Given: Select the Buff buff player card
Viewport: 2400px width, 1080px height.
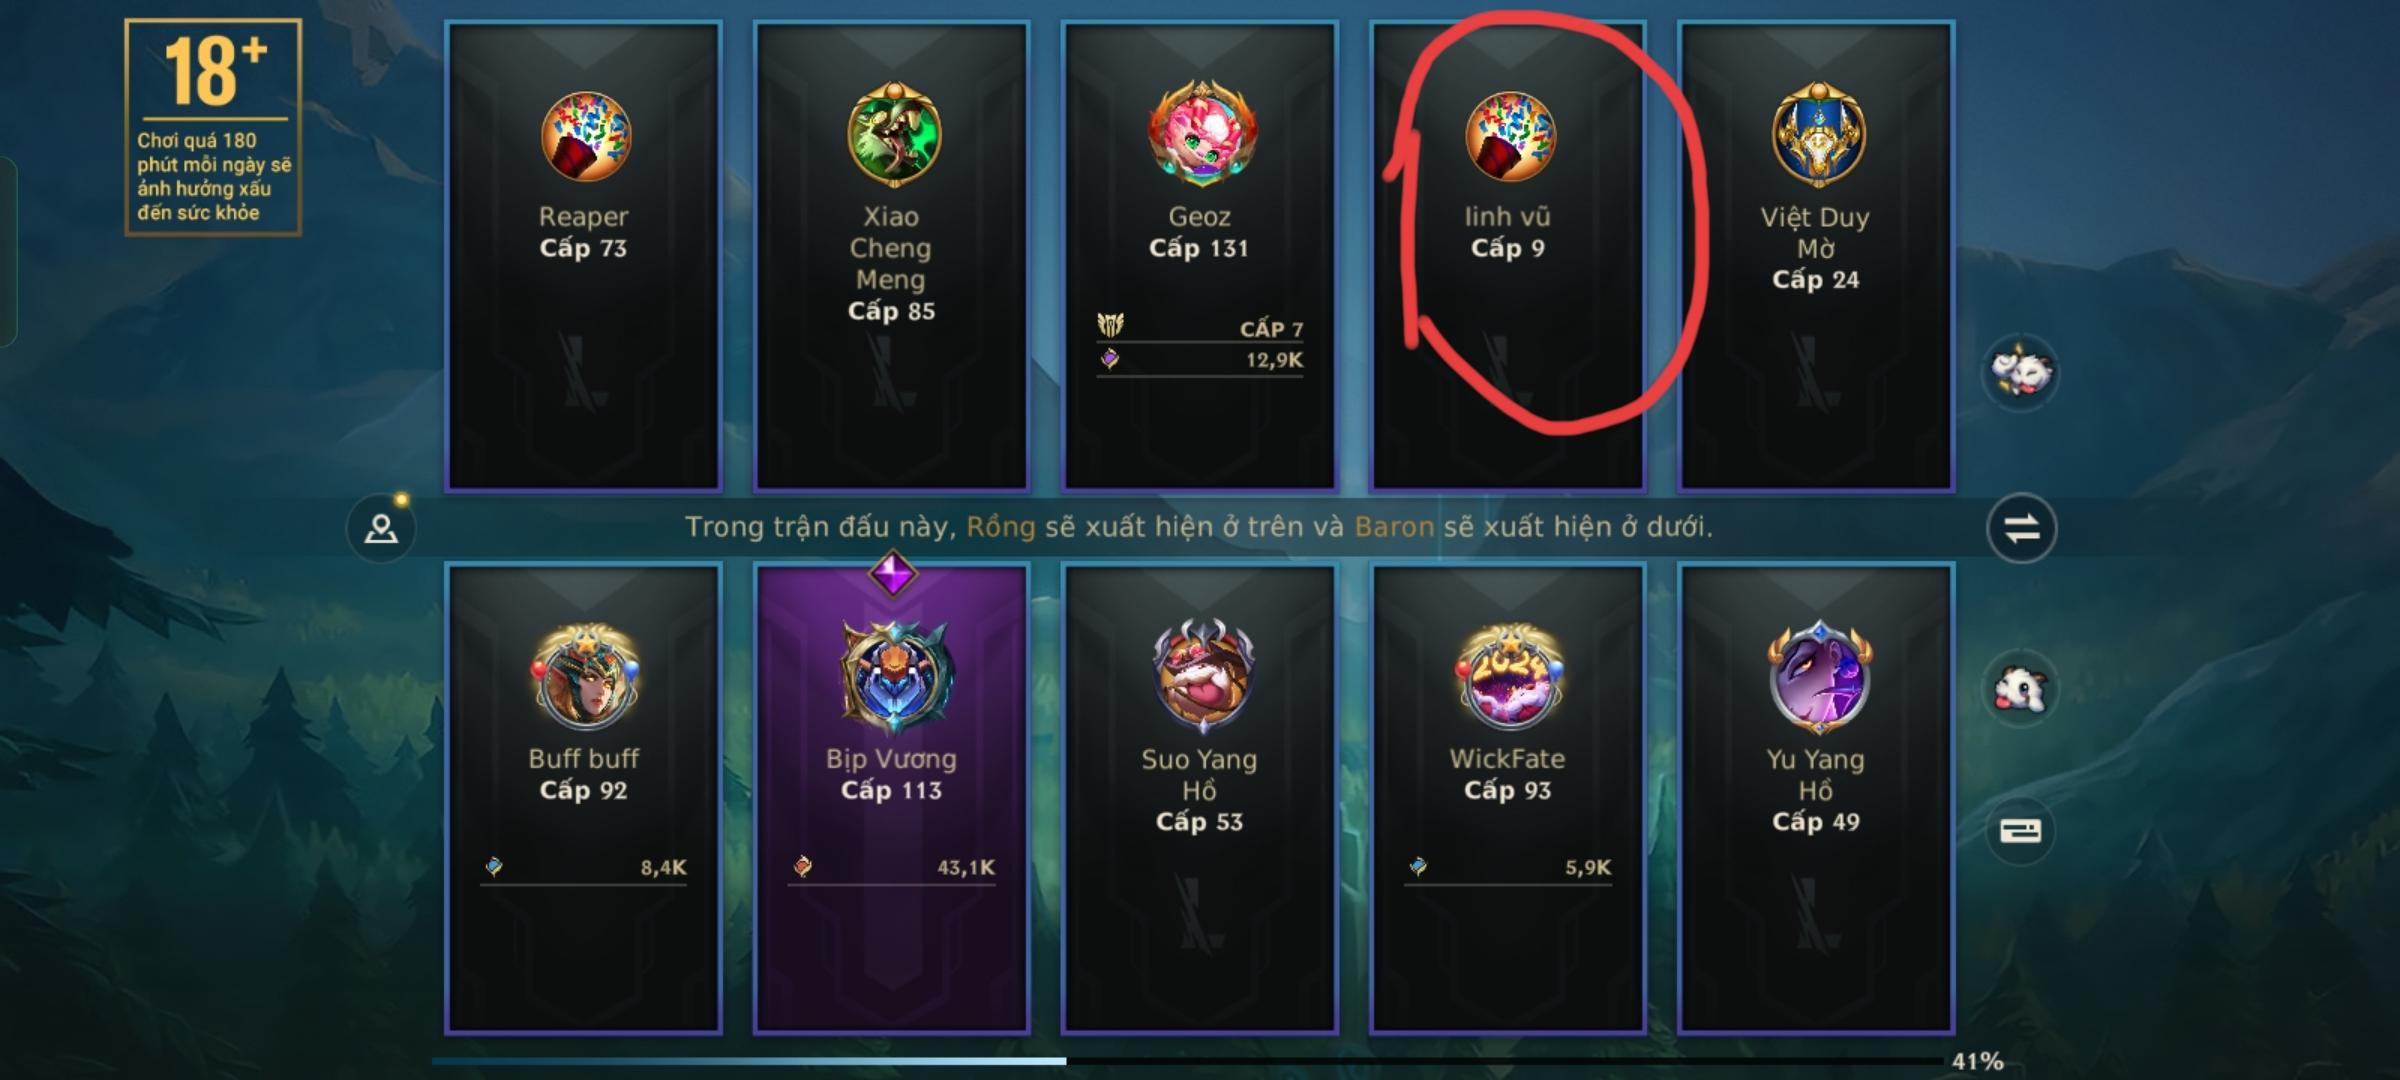Looking at the screenshot, I should [x=584, y=798].
